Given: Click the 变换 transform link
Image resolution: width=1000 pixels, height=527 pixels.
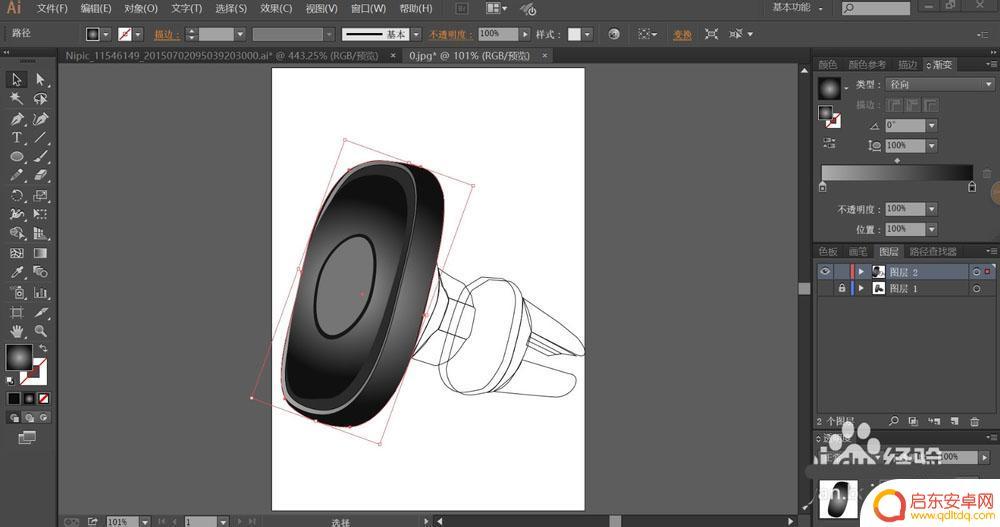Looking at the screenshot, I should (682, 34).
